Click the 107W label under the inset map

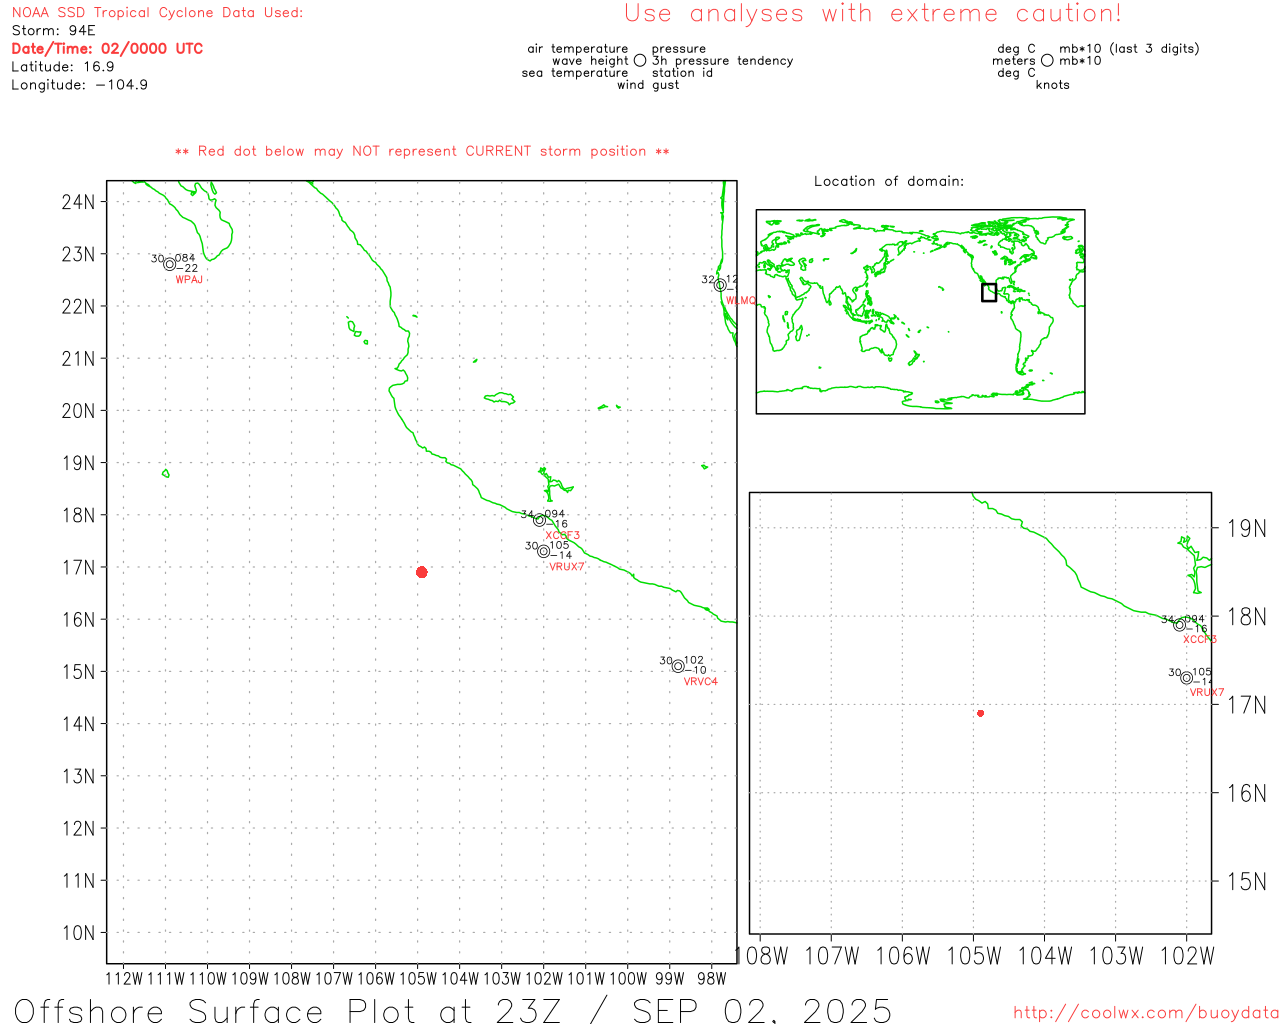(x=832, y=956)
